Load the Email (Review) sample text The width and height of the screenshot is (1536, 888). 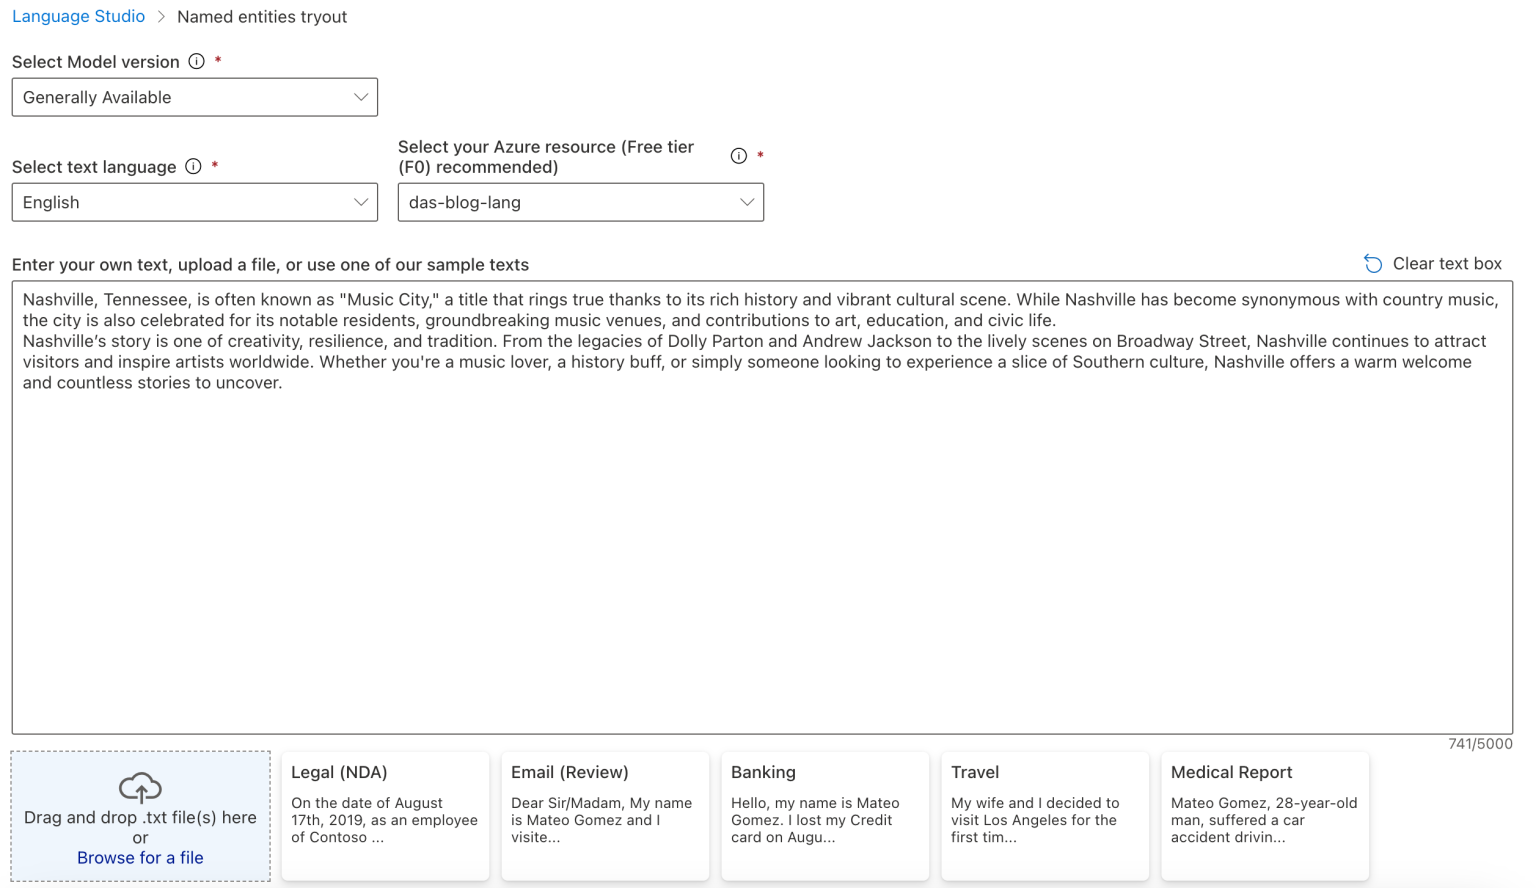coord(605,816)
